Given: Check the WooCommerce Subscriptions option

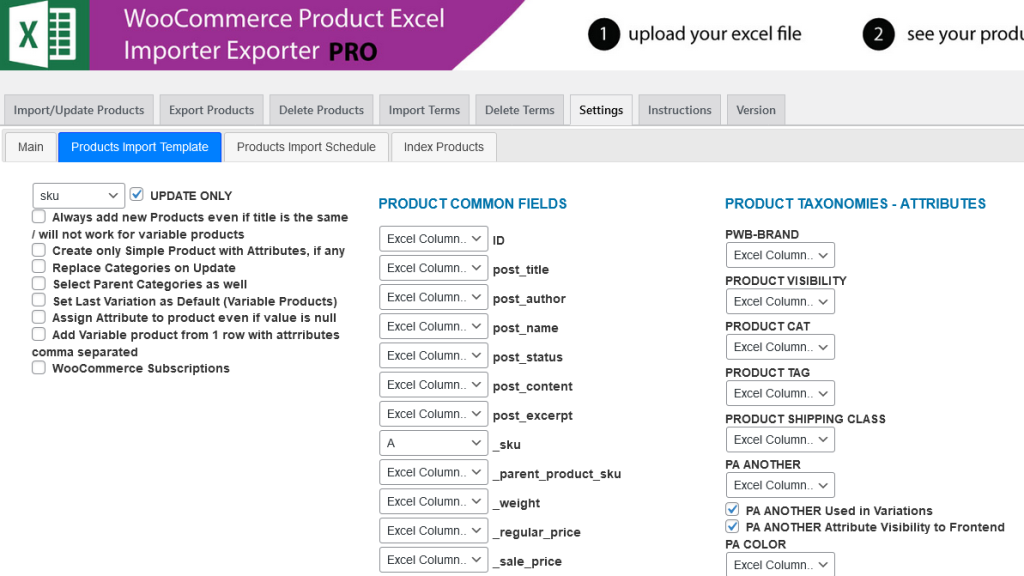Looking at the screenshot, I should coord(39,368).
